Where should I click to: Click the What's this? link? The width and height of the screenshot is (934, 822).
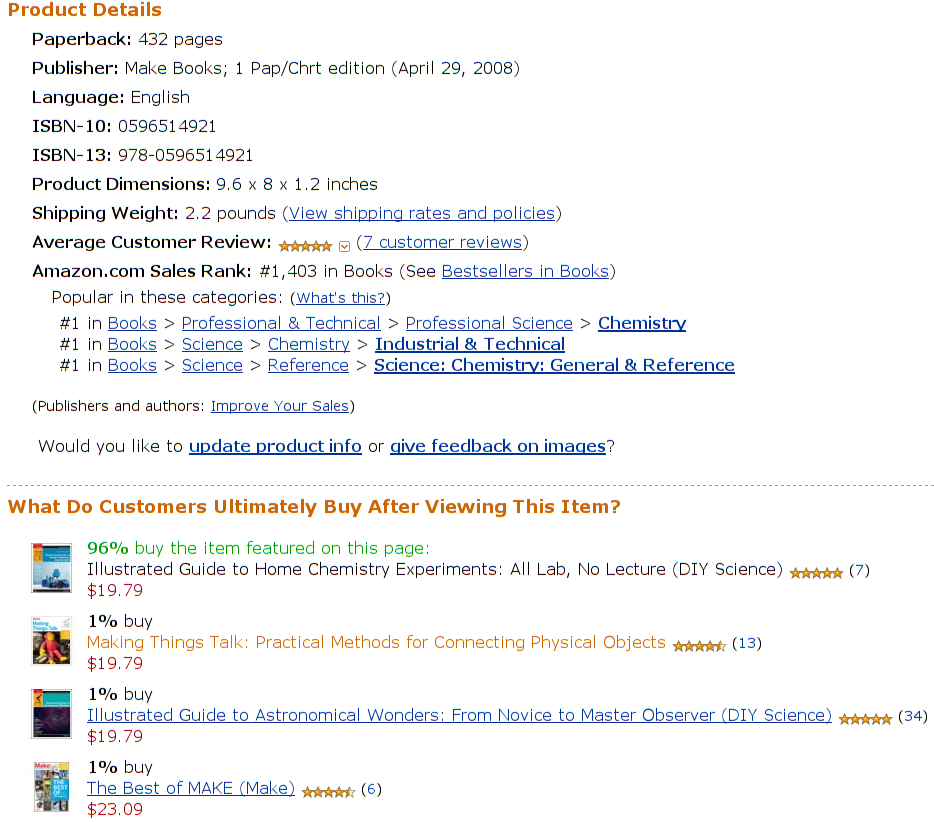[340, 298]
